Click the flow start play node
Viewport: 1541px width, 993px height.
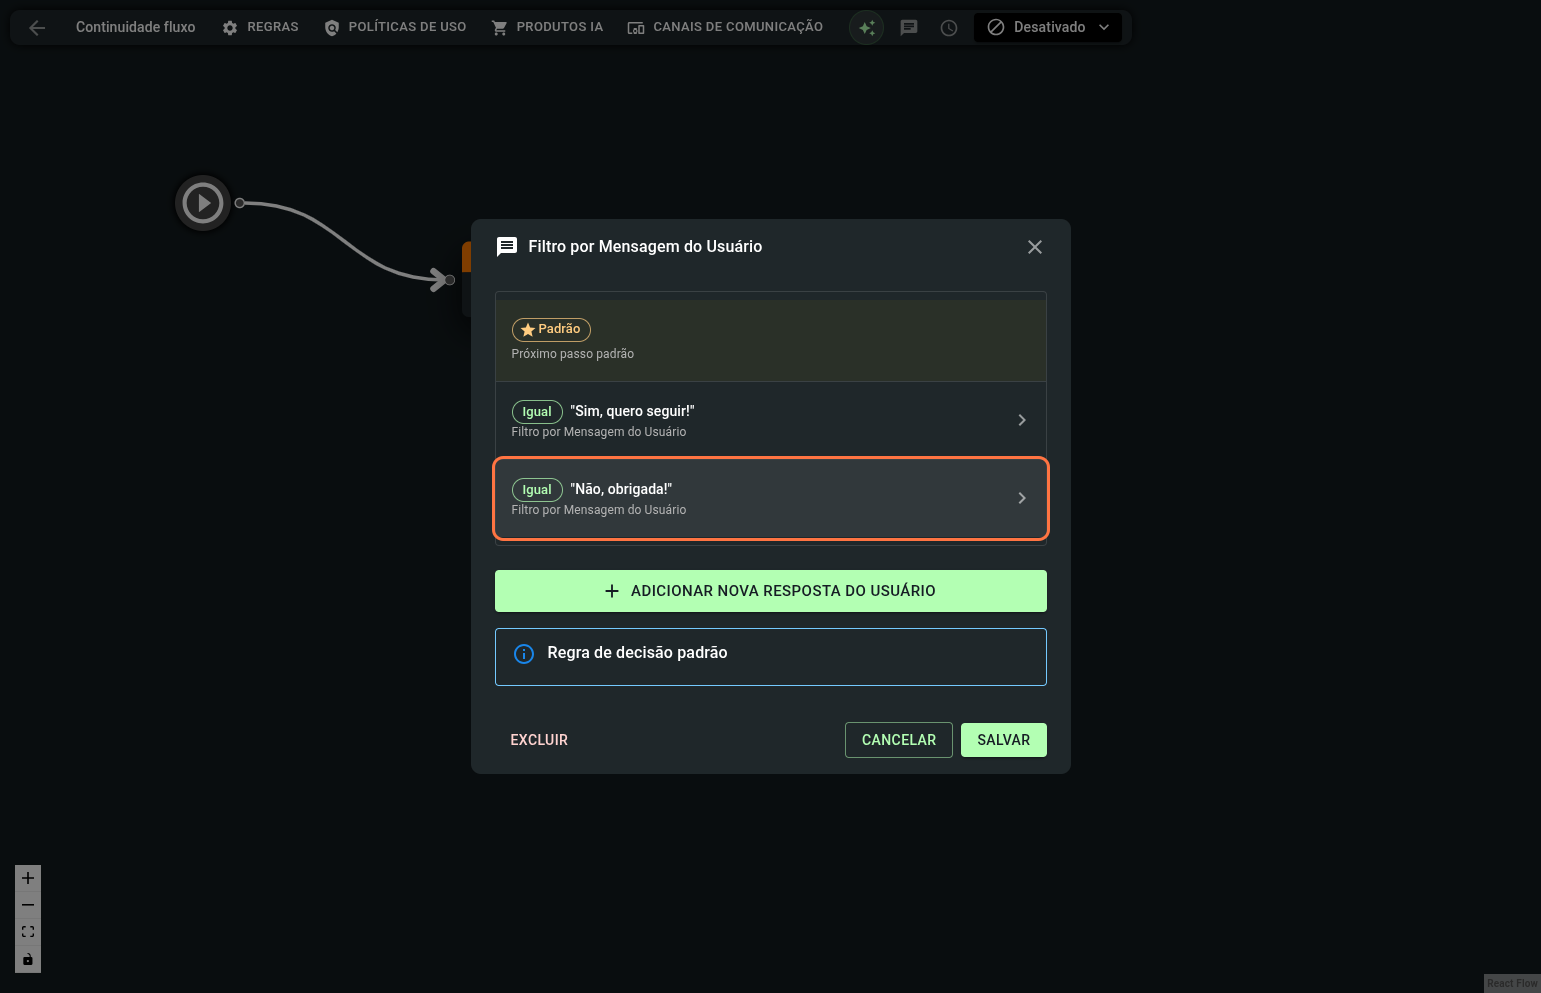pyautogui.click(x=203, y=203)
